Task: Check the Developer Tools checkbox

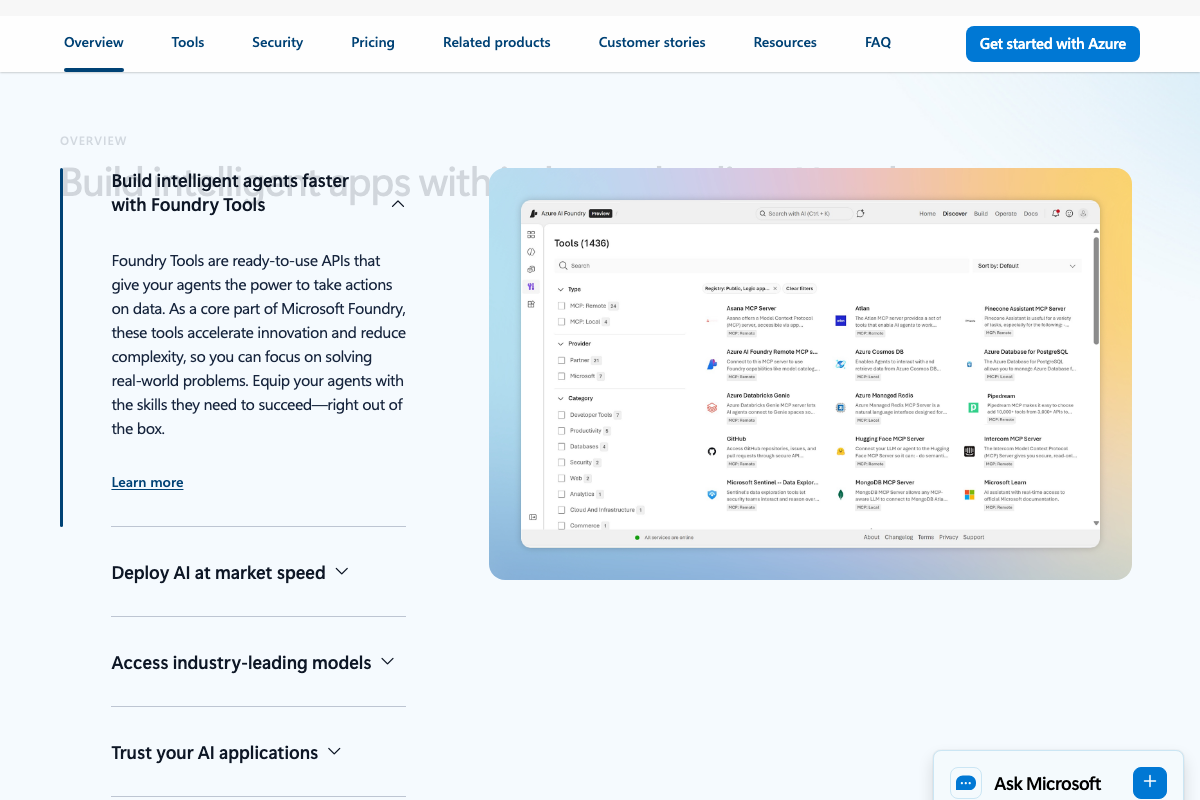Action: [x=562, y=415]
